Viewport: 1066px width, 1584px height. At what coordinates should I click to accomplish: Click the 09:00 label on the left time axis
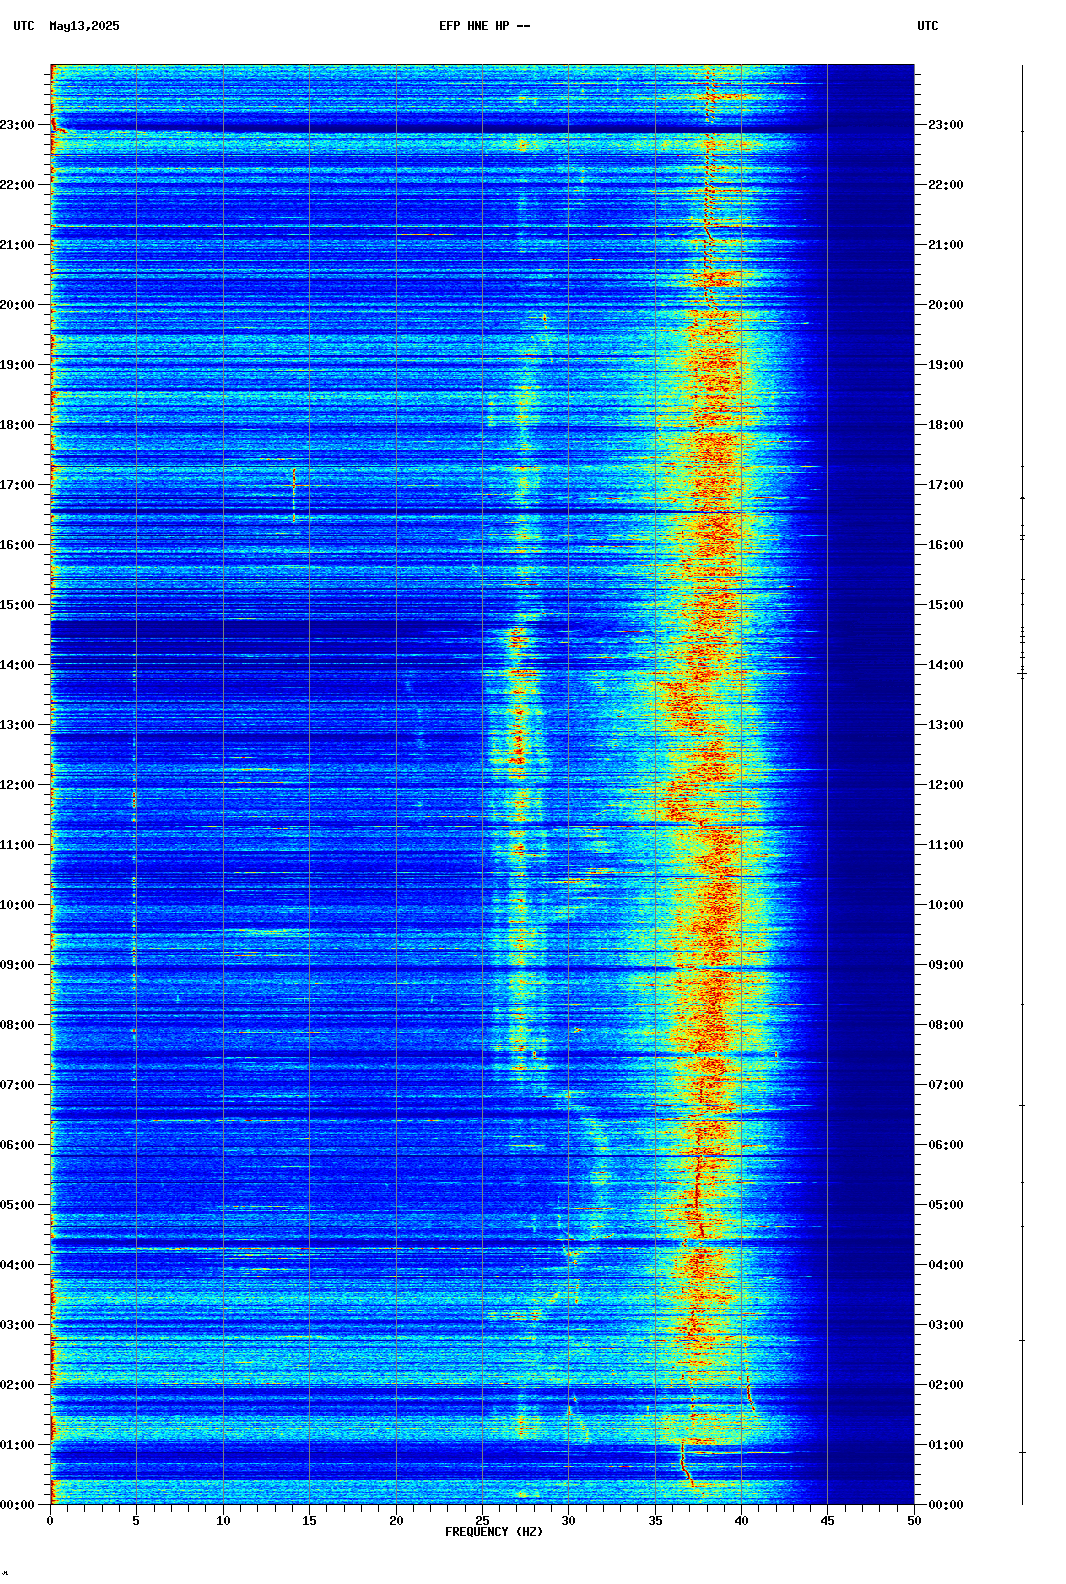click(x=17, y=965)
